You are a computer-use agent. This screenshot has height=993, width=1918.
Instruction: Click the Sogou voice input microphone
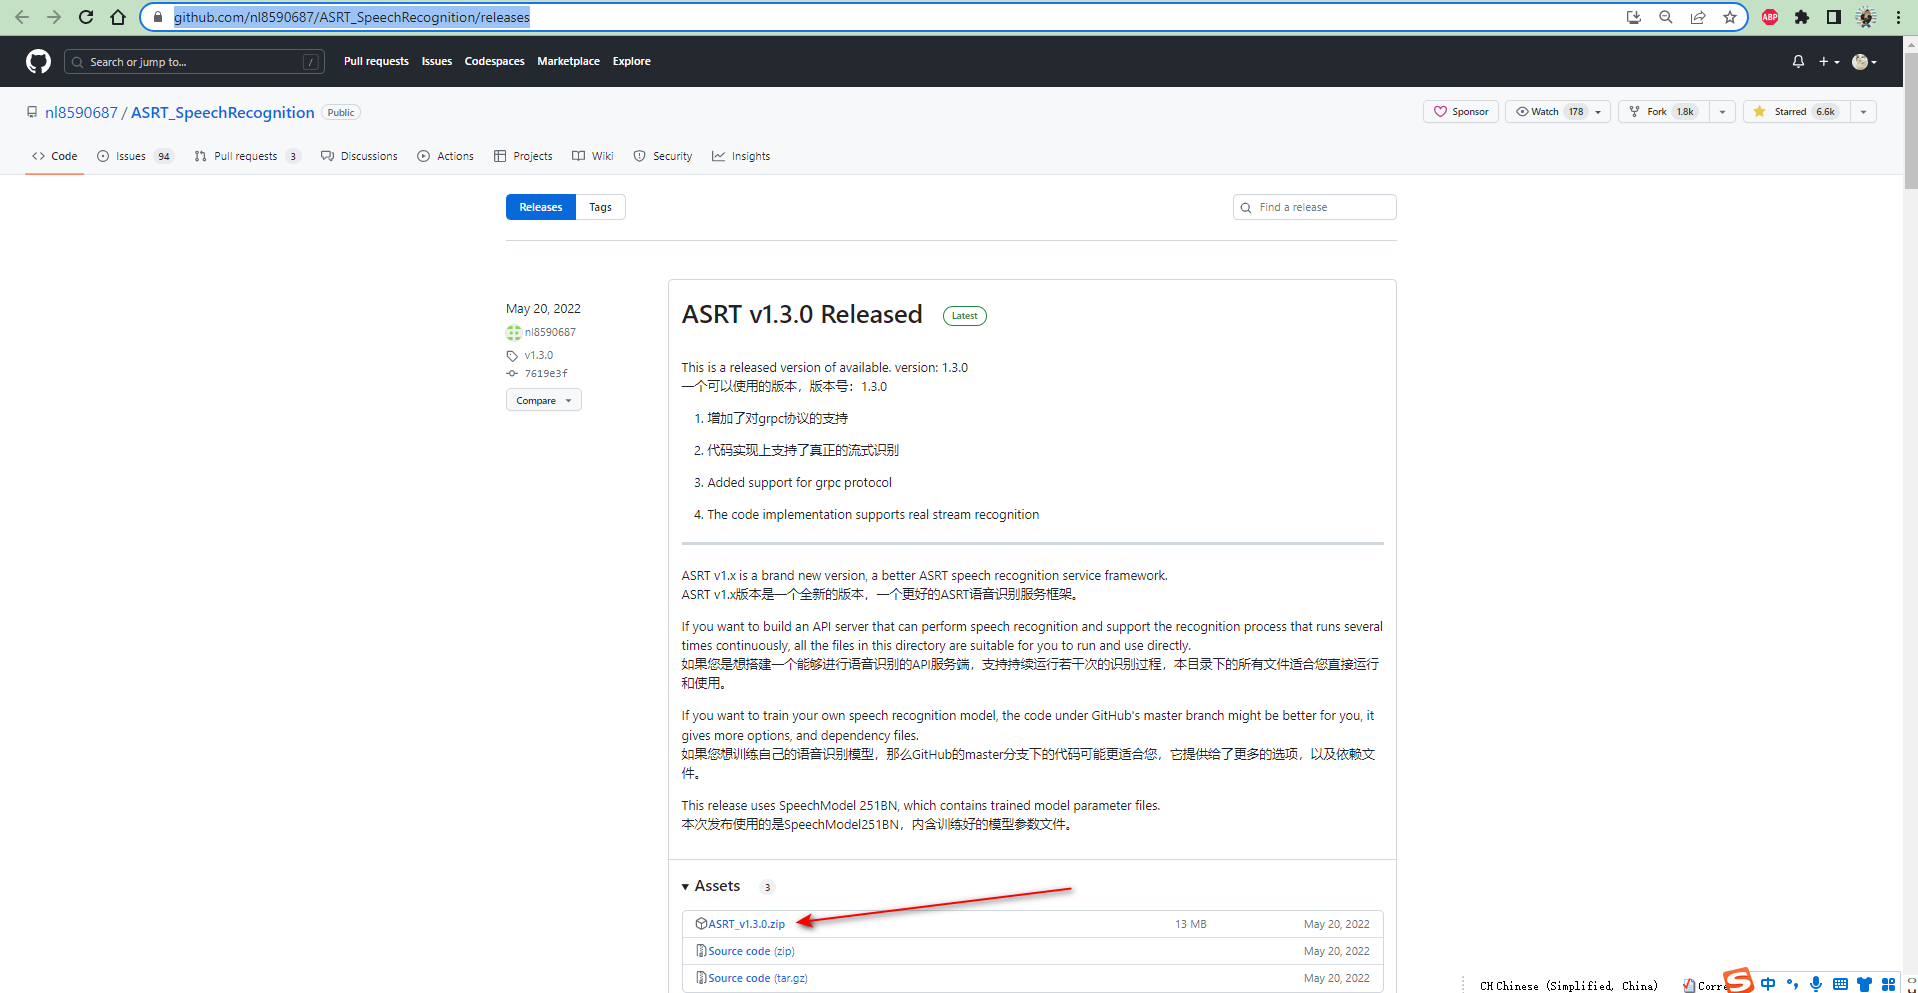click(1816, 984)
